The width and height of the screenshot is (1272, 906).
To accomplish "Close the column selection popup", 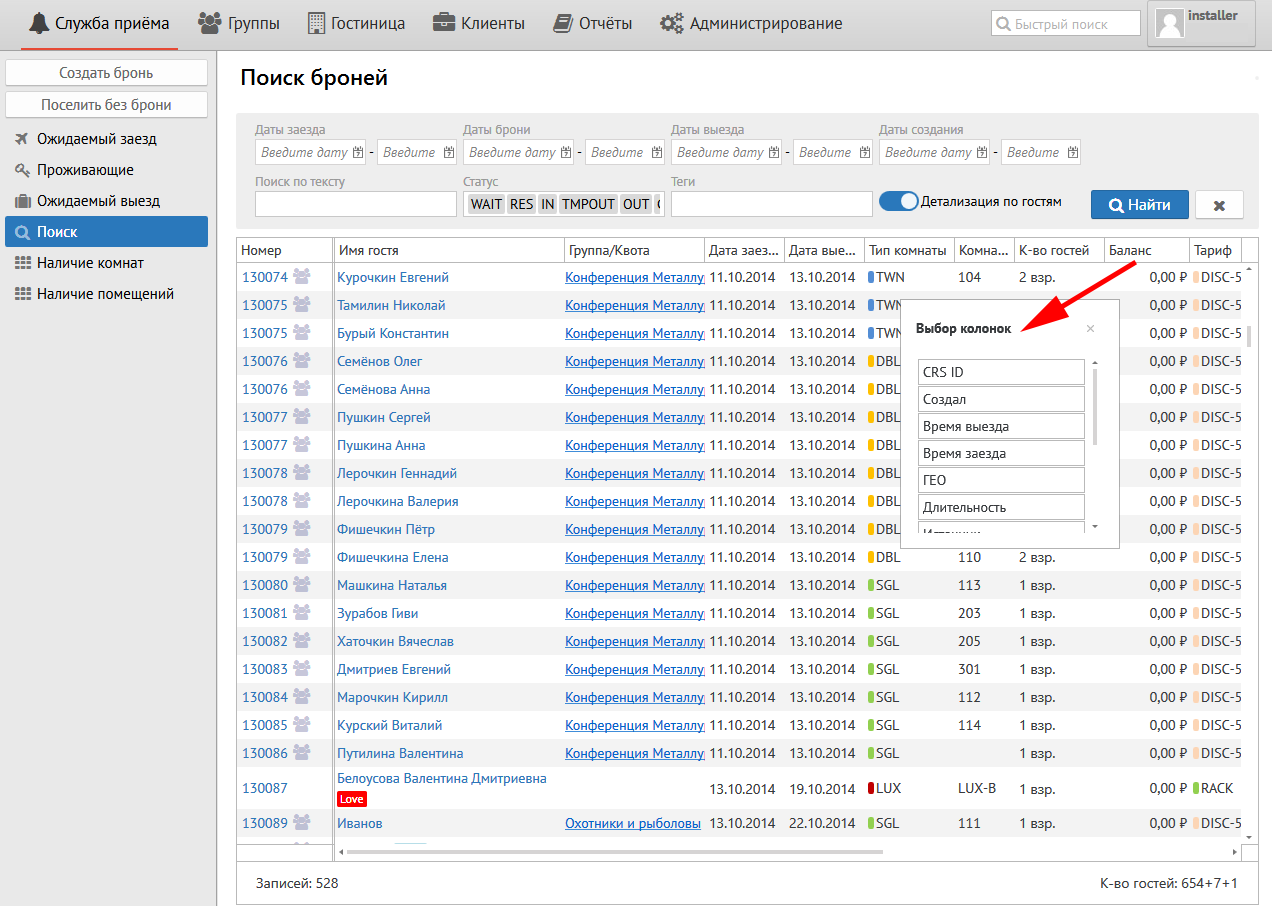I will tap(1090, 328).
